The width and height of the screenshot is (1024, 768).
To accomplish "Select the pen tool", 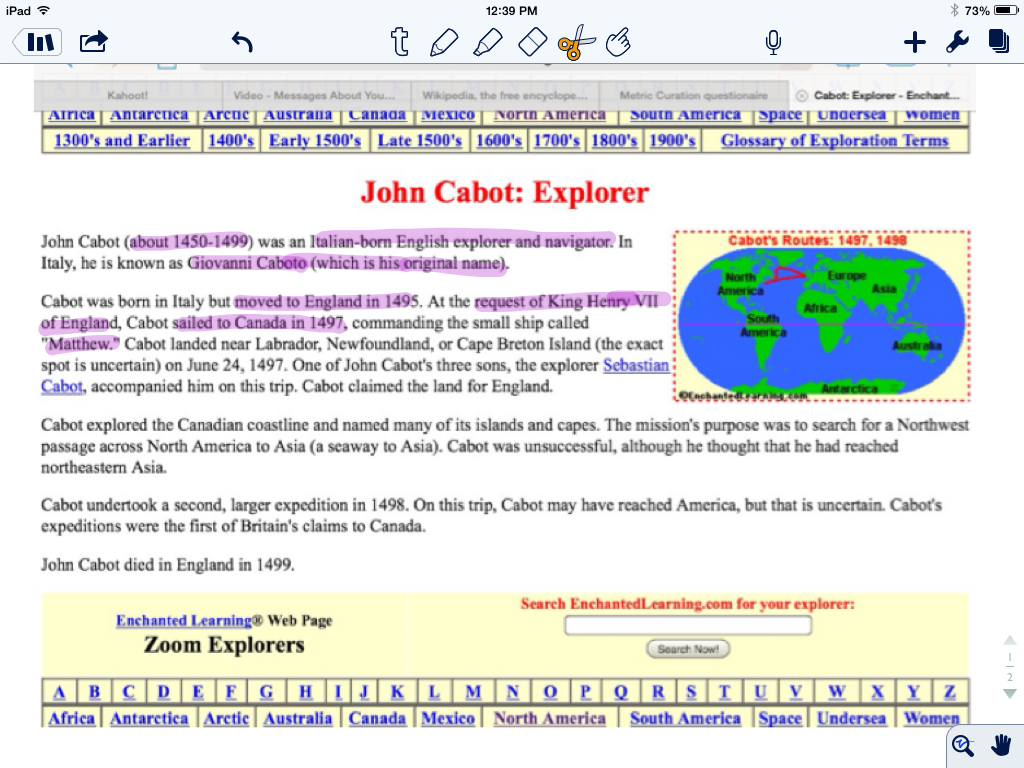I will tap(443, 42).
